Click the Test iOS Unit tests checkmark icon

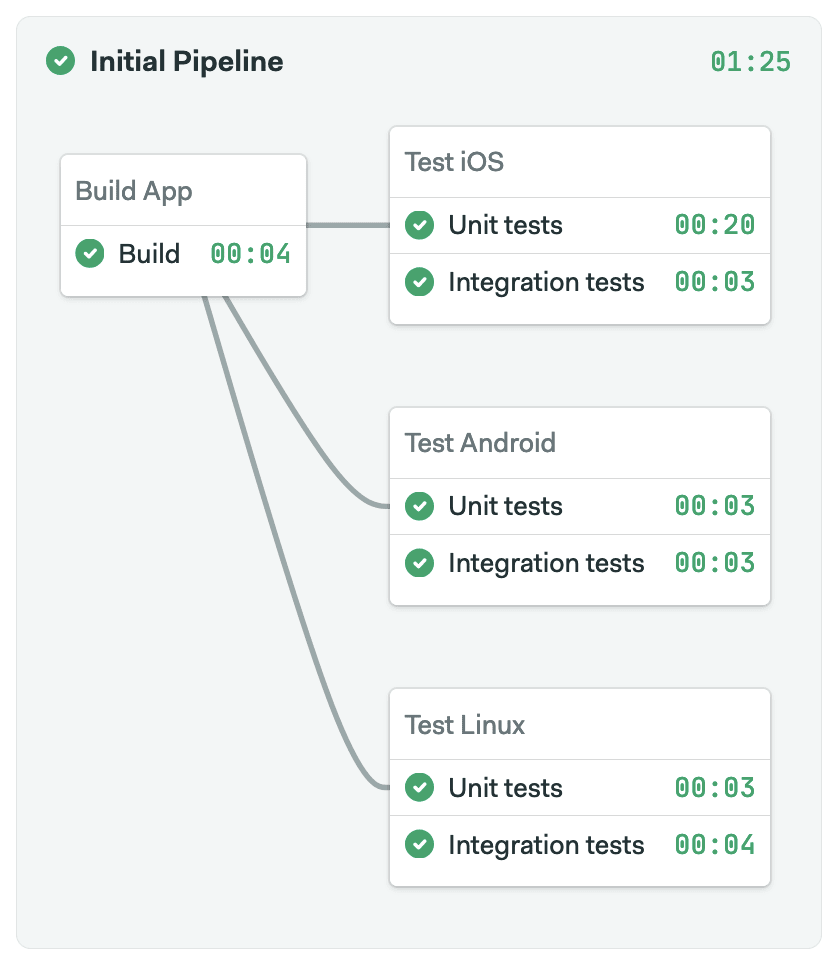coord(419,225)
